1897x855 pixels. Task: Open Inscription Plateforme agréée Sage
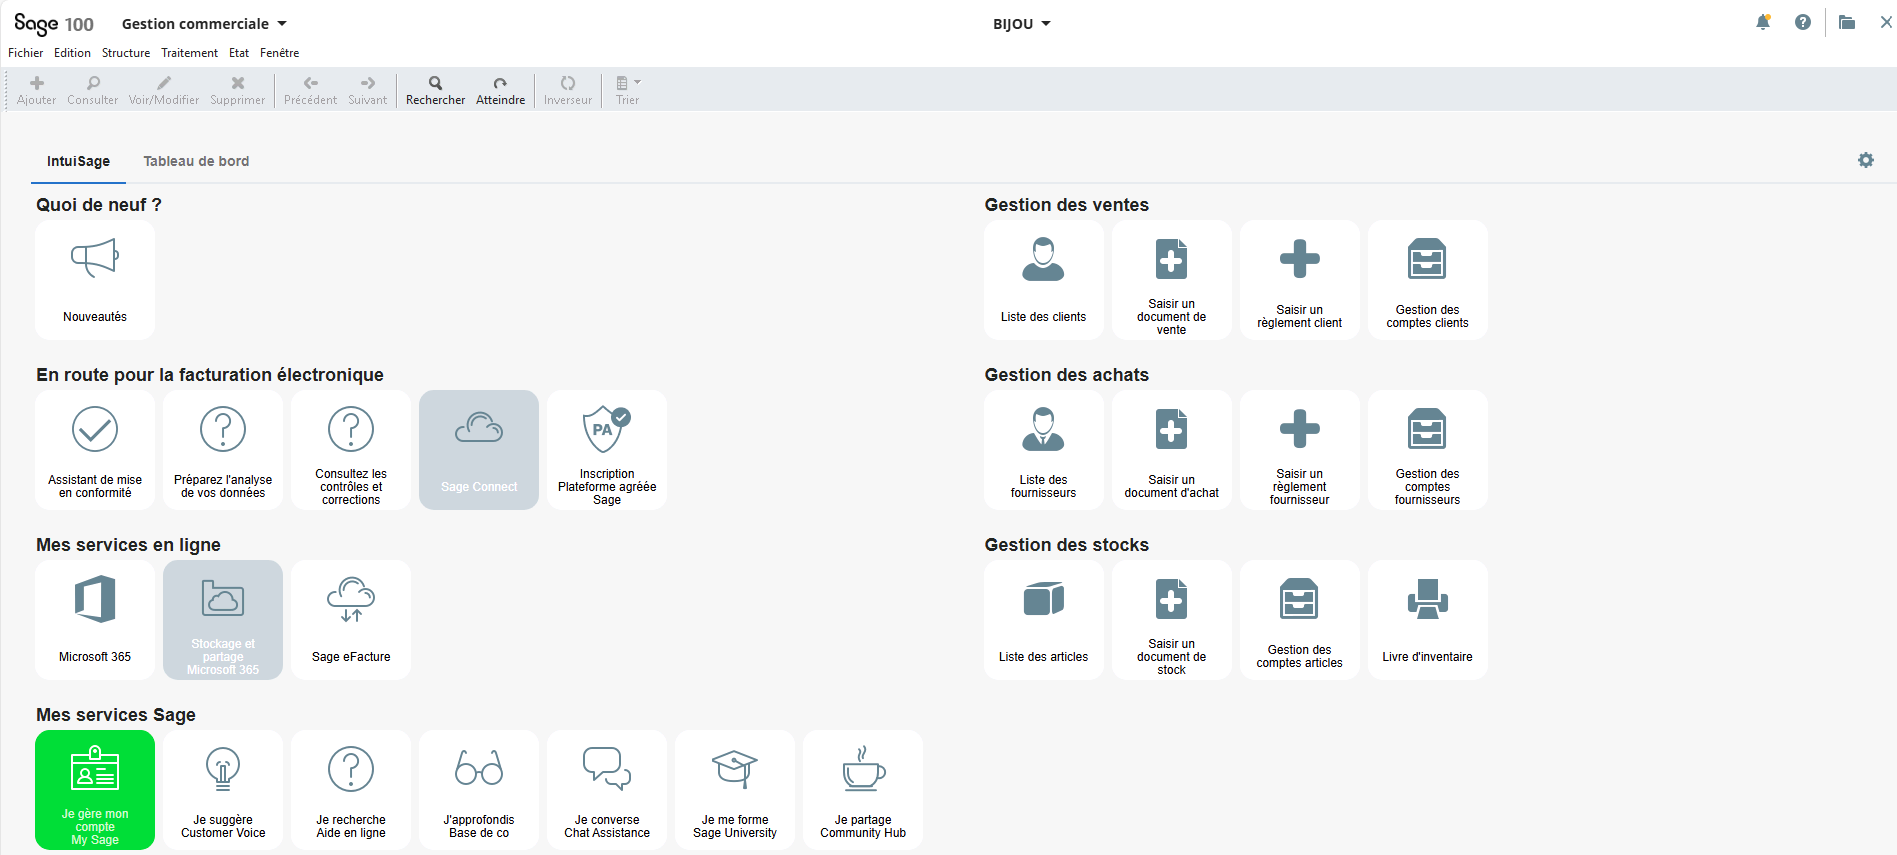click(x=607, y=449)
